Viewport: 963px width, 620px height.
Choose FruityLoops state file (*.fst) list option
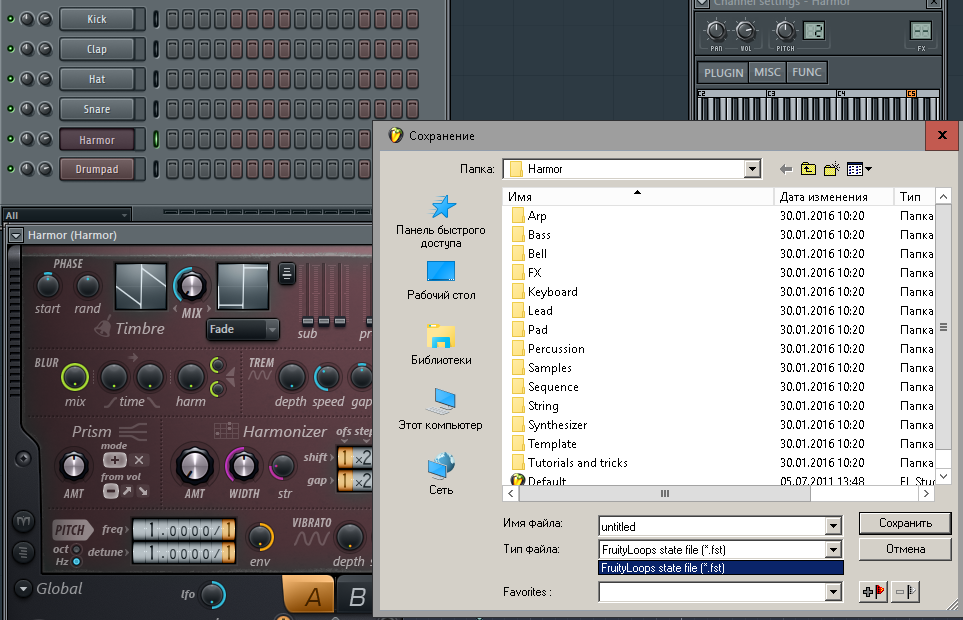pos(720,568)
